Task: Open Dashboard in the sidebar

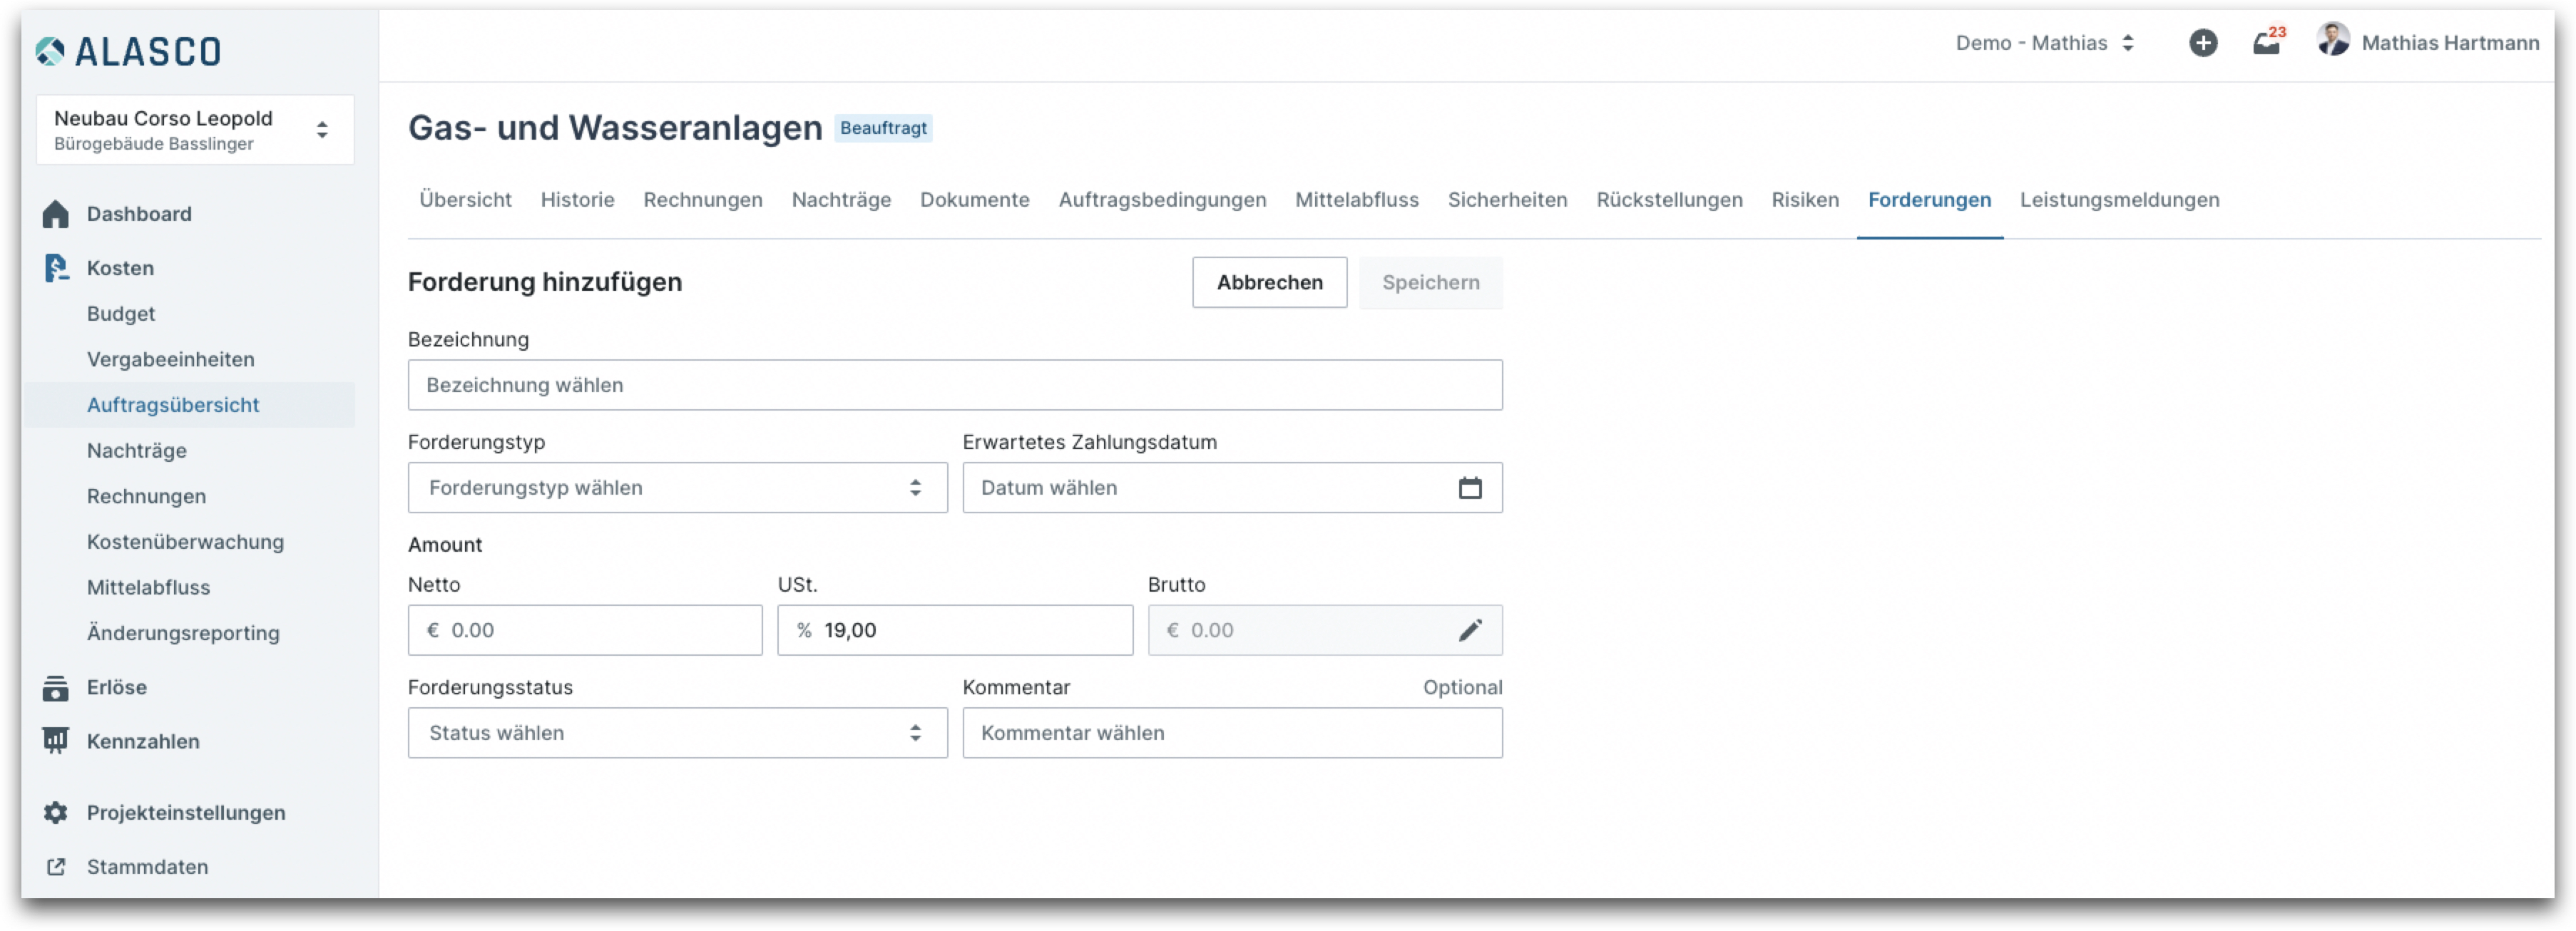Action: coord(139,214)
